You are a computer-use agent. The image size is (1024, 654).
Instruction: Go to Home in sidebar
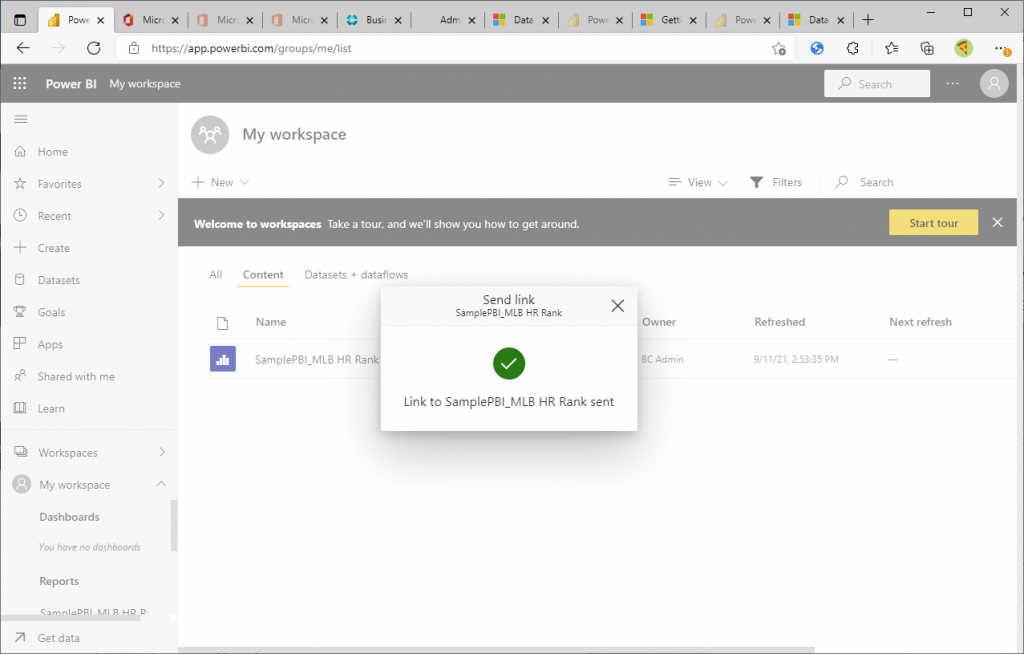[52, 152]
